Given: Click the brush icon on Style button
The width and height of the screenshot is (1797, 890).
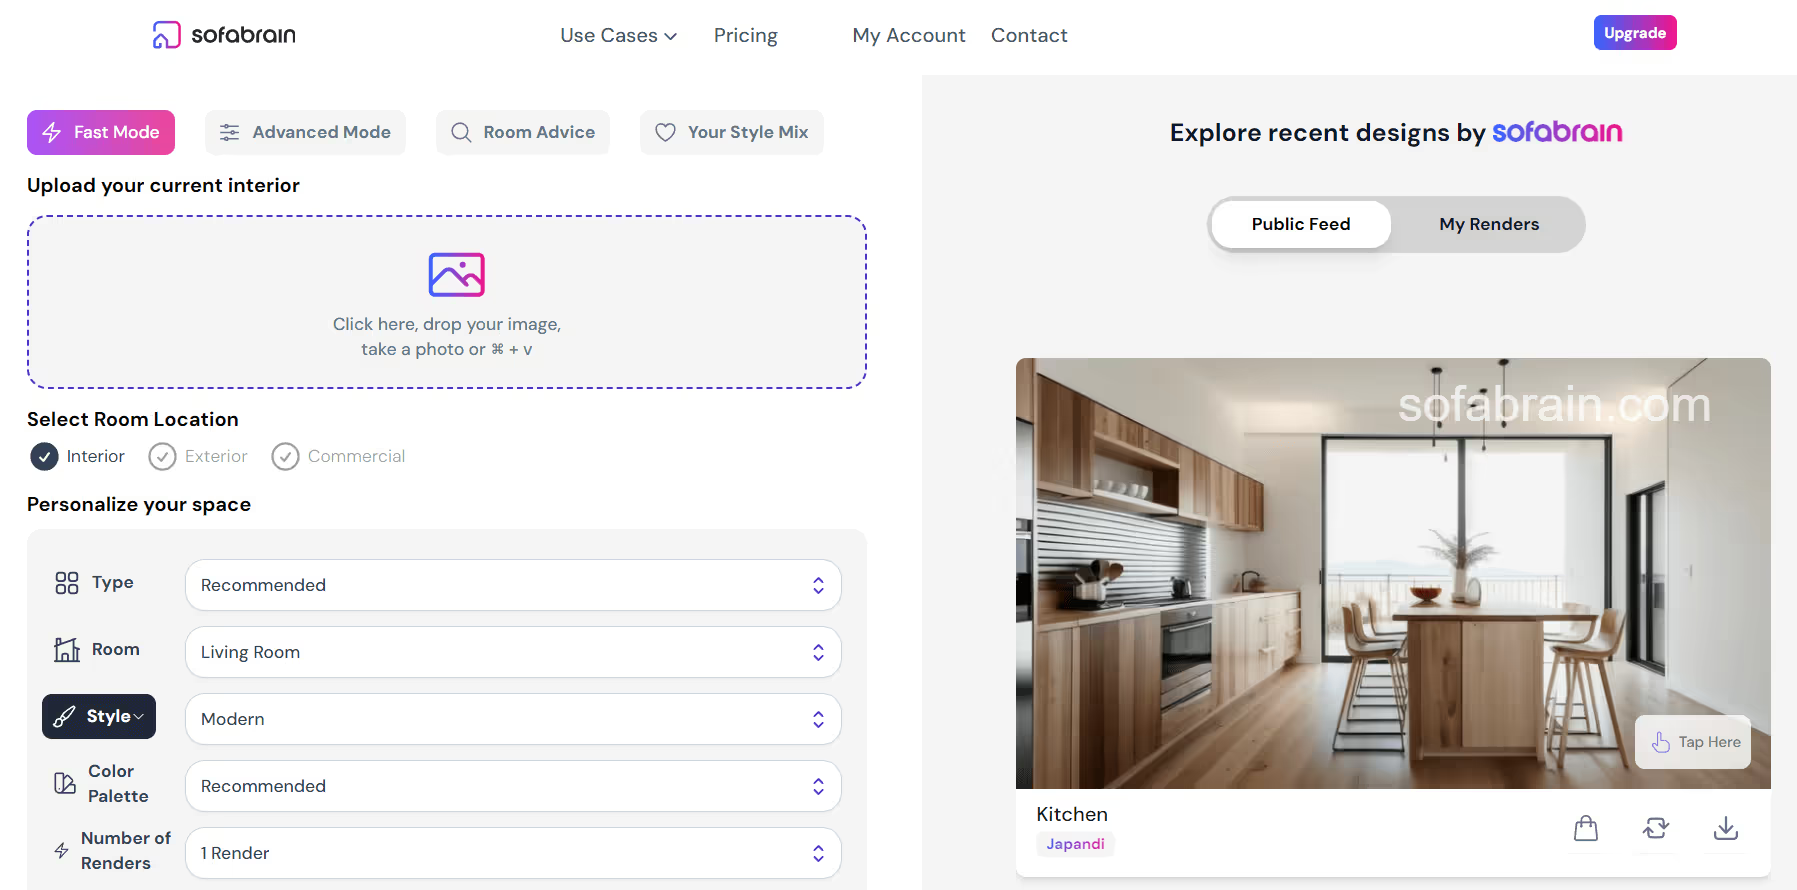Looking at the screenshot, I should coord(65,716).
